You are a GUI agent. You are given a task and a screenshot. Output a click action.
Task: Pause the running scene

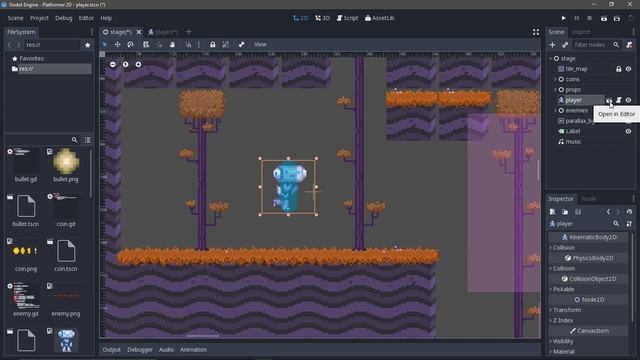point(576,18)
